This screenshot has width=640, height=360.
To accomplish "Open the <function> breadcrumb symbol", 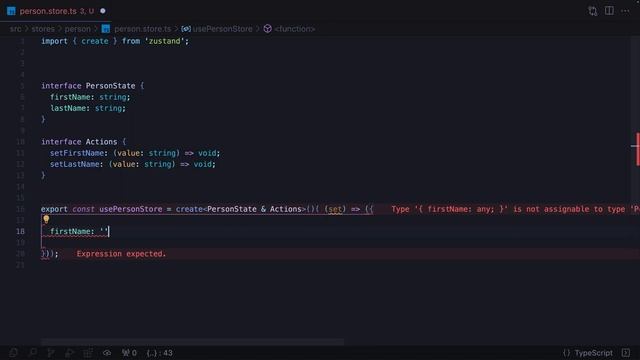I will pos(295,29).
